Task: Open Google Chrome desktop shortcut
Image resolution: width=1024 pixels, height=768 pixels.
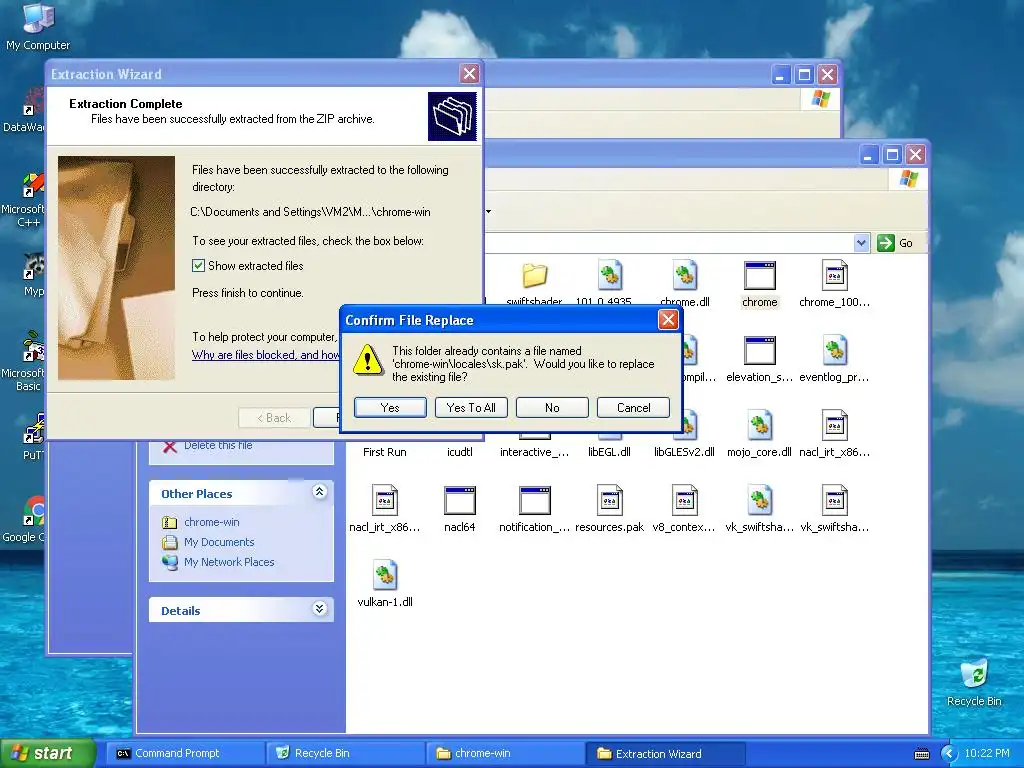Action: tap(24, 520)
